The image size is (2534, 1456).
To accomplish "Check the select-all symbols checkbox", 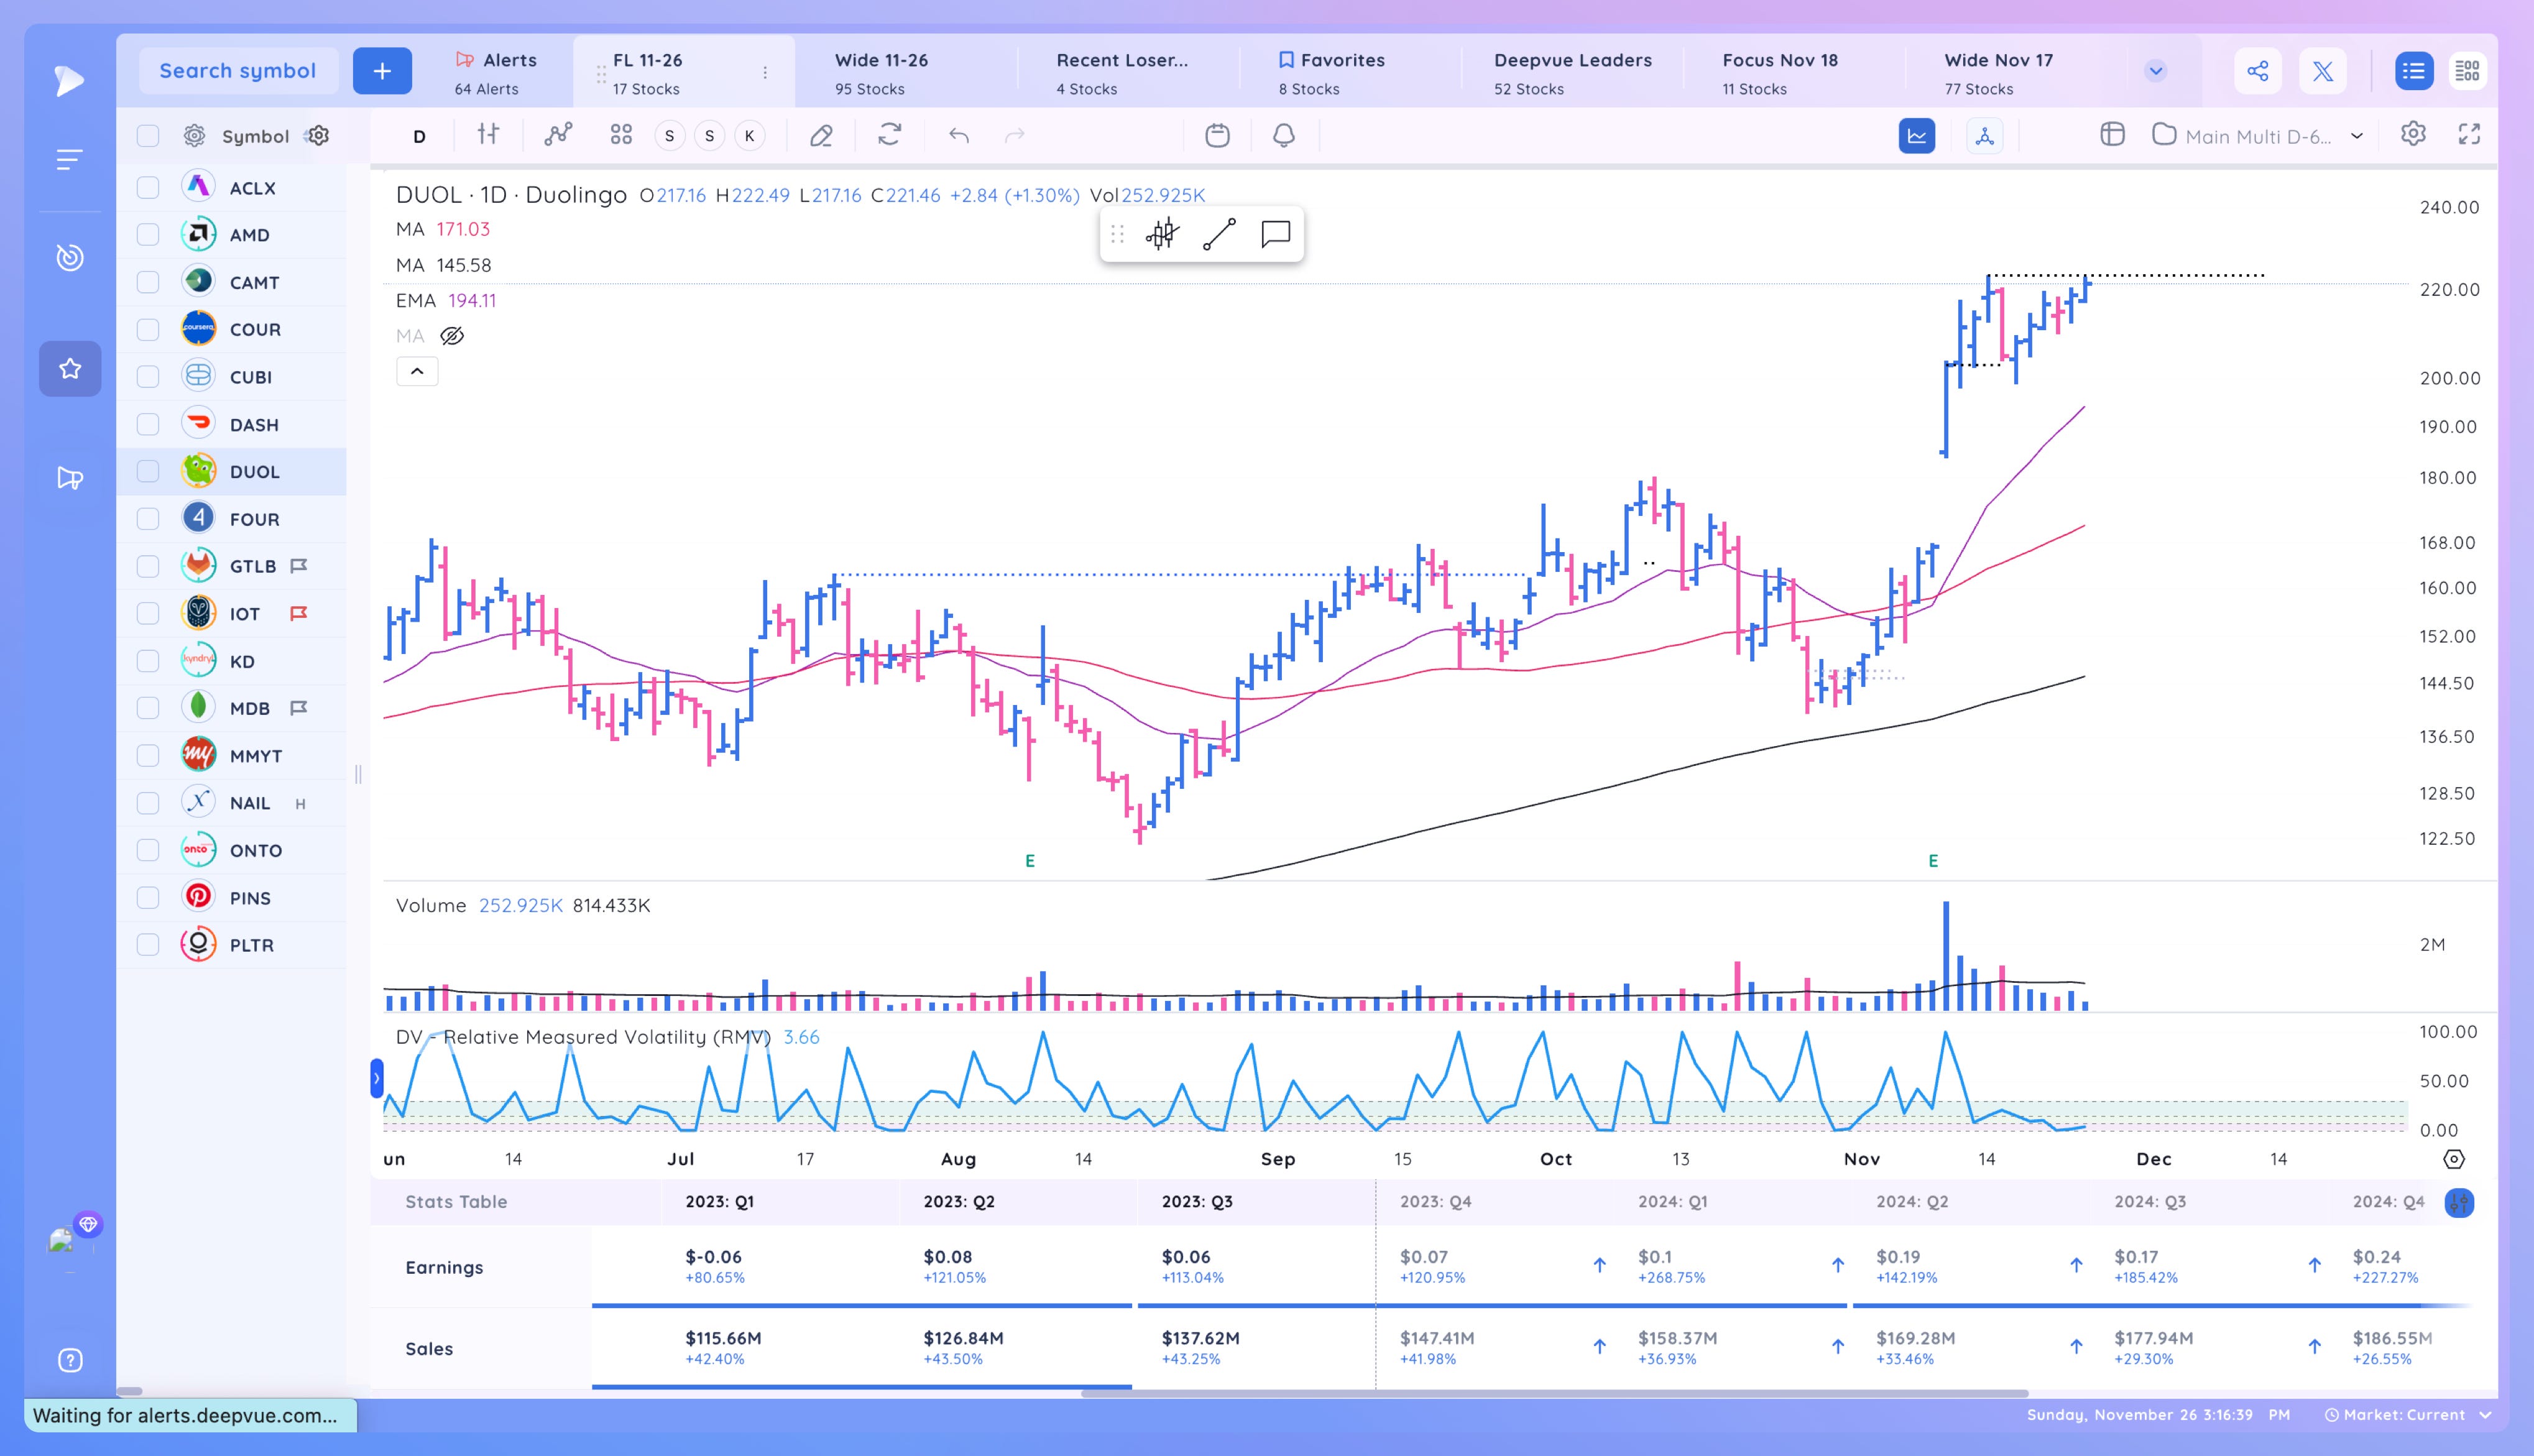I will point(148,136).
